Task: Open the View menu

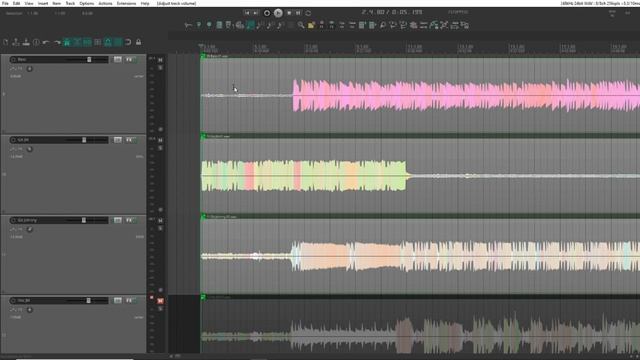Action: [29, 3]
